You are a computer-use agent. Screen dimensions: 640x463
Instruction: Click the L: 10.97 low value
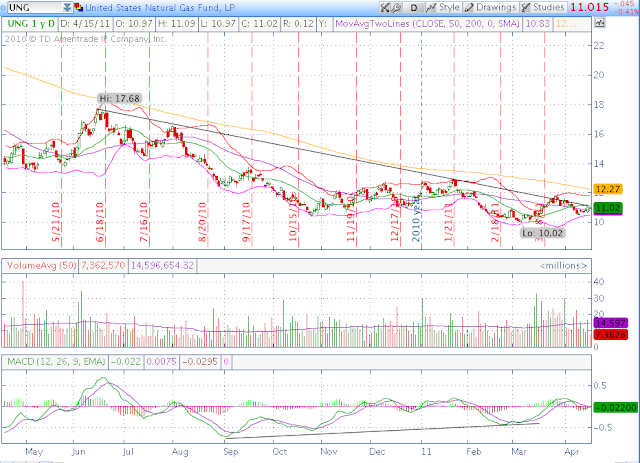(x=218, y=24)
